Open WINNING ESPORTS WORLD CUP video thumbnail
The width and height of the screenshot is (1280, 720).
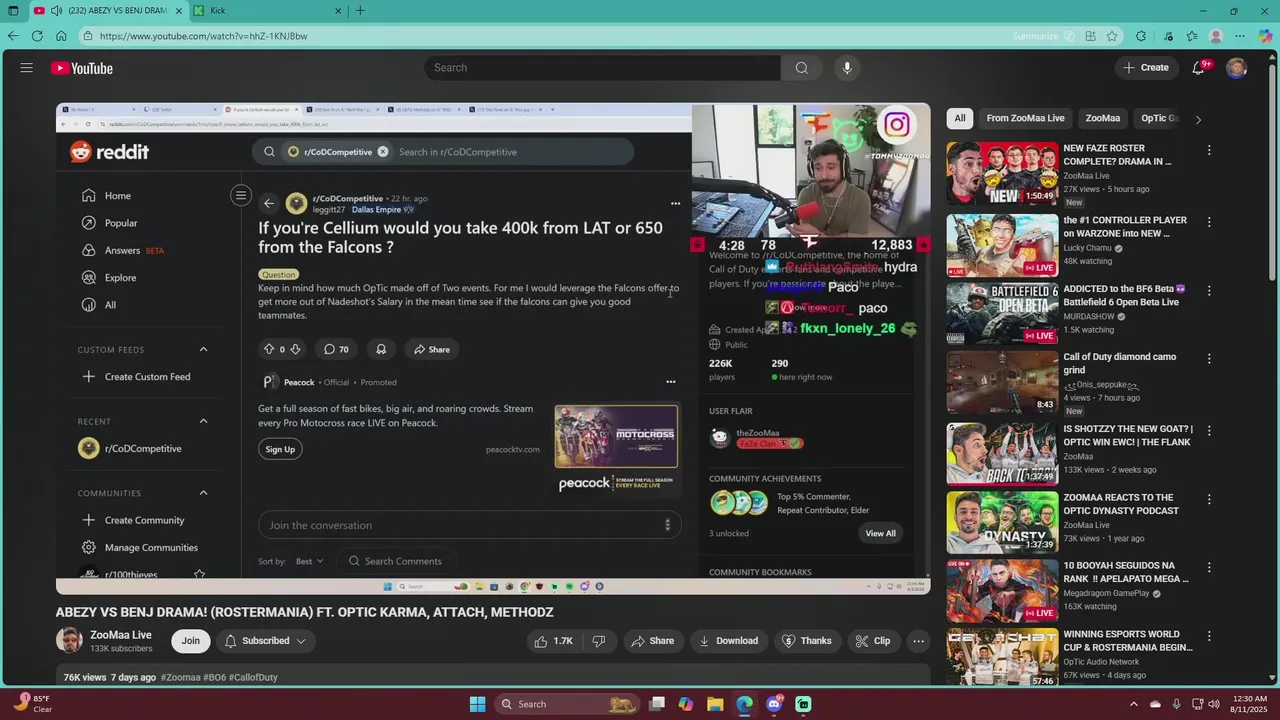click(x=1002, y=658)
